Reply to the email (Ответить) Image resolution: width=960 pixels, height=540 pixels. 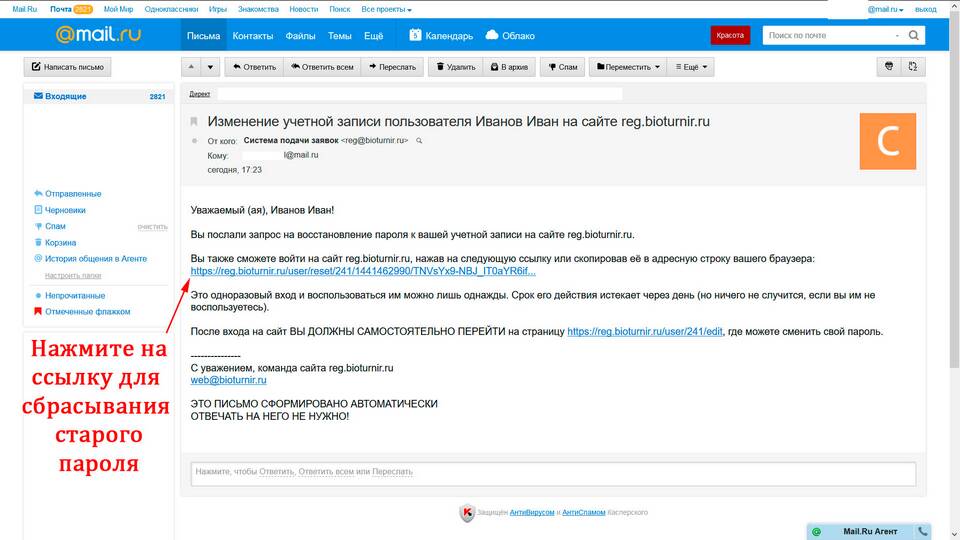[253, 67]
